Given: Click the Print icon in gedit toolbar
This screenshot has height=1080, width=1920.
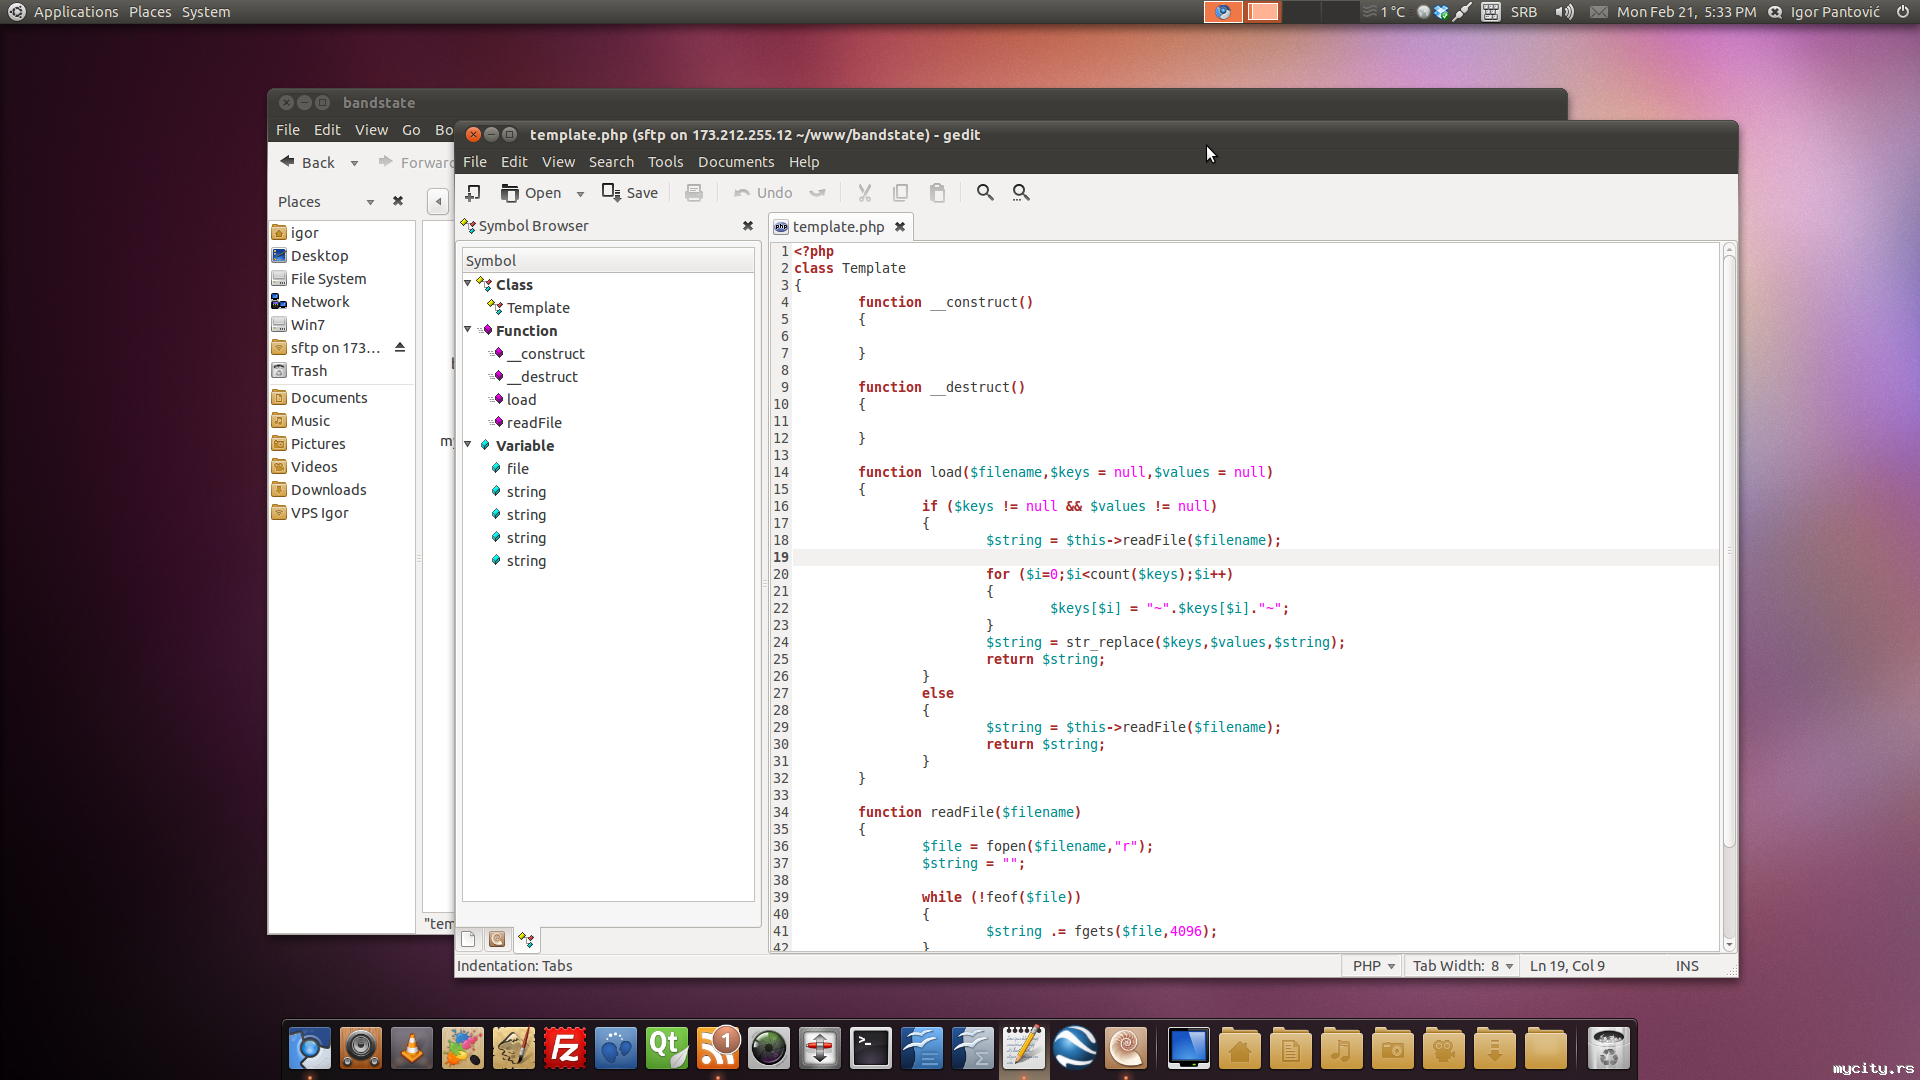Looking at the screenshot, I should [694, 193].
